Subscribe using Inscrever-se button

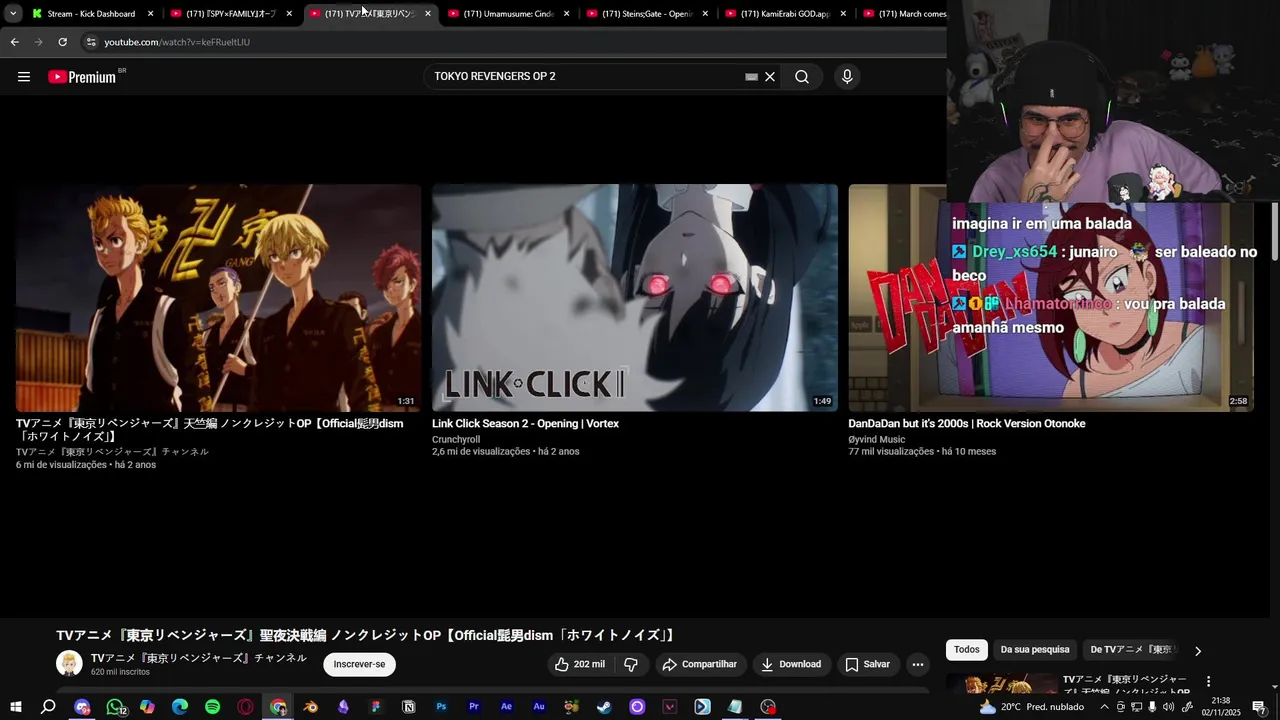point(359,664)
